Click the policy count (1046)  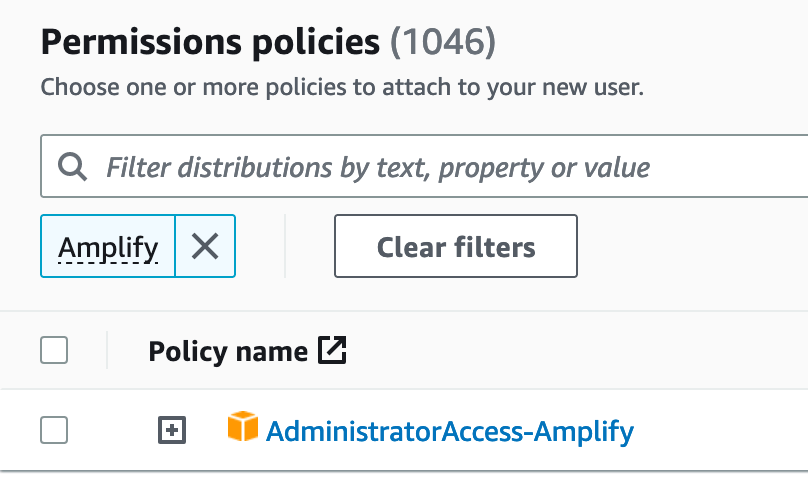click(442, 42)
